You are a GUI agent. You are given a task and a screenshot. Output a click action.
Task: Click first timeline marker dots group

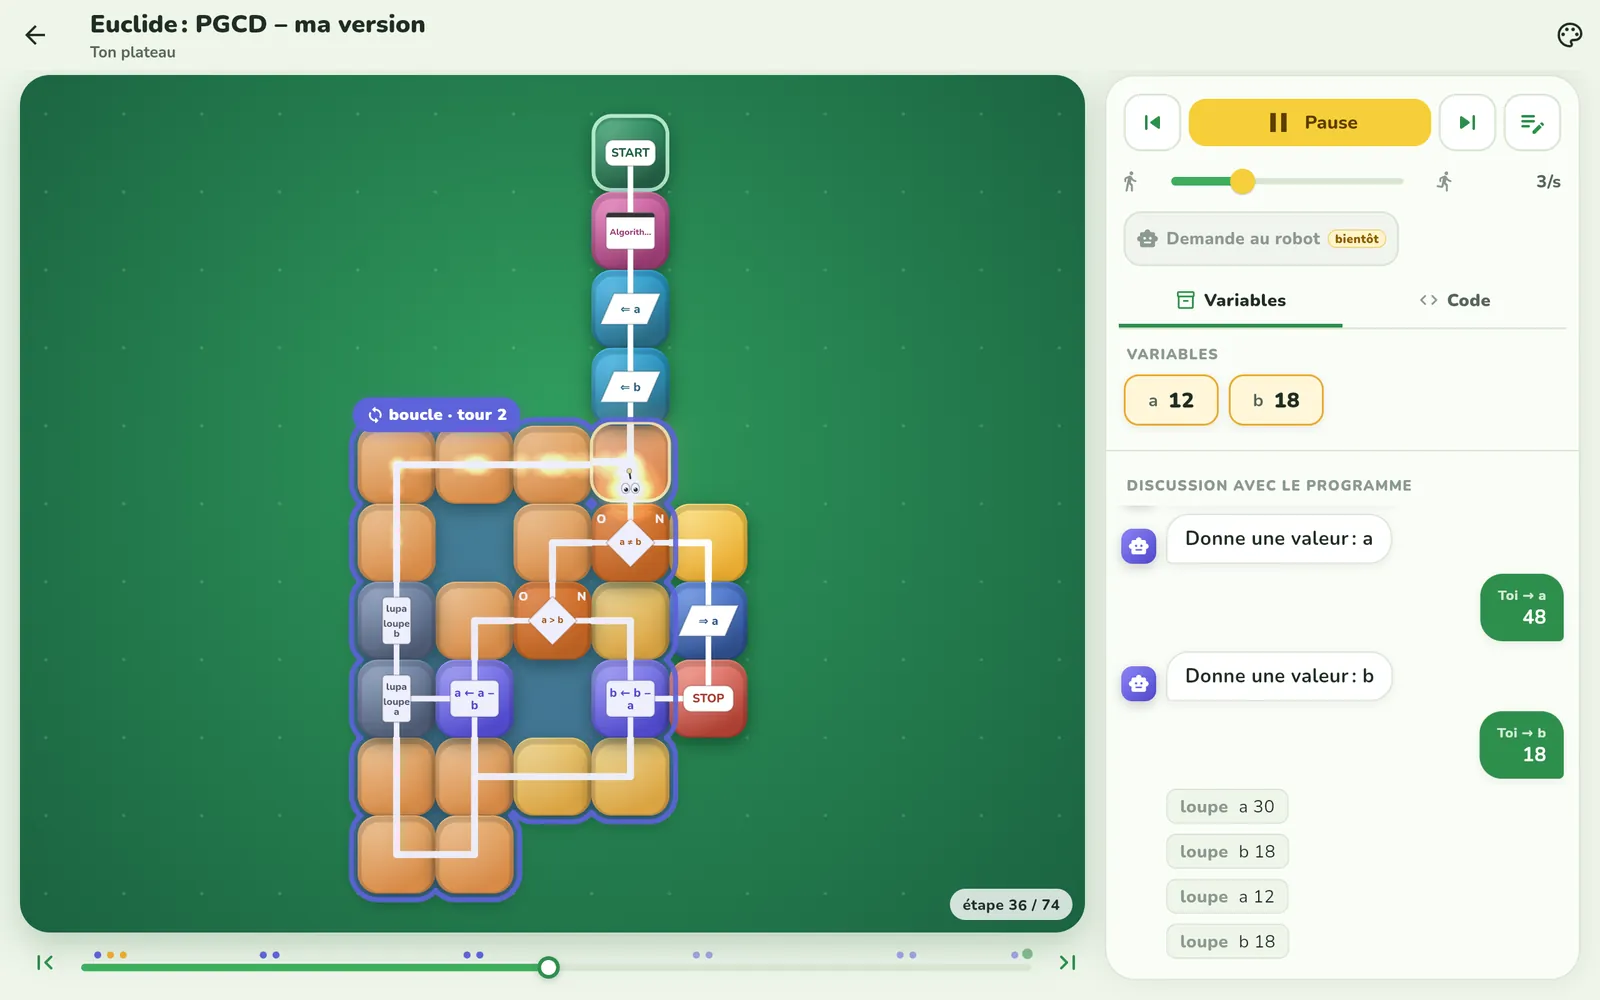tap(110, 955)
